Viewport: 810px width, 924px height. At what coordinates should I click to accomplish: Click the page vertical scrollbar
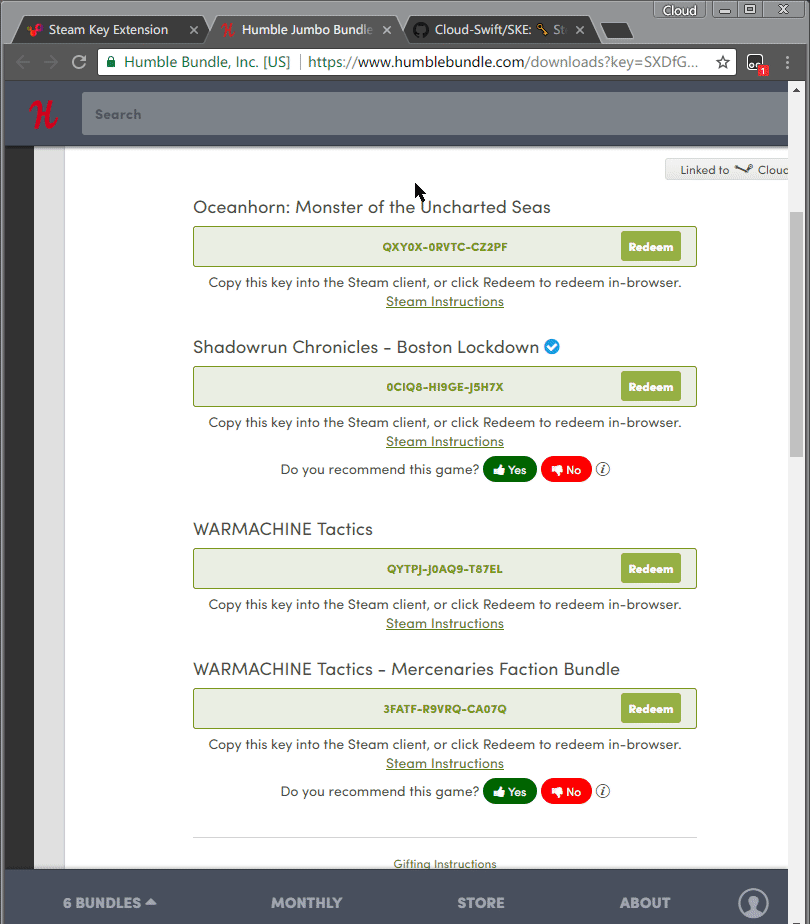click(x=796, y=330)
